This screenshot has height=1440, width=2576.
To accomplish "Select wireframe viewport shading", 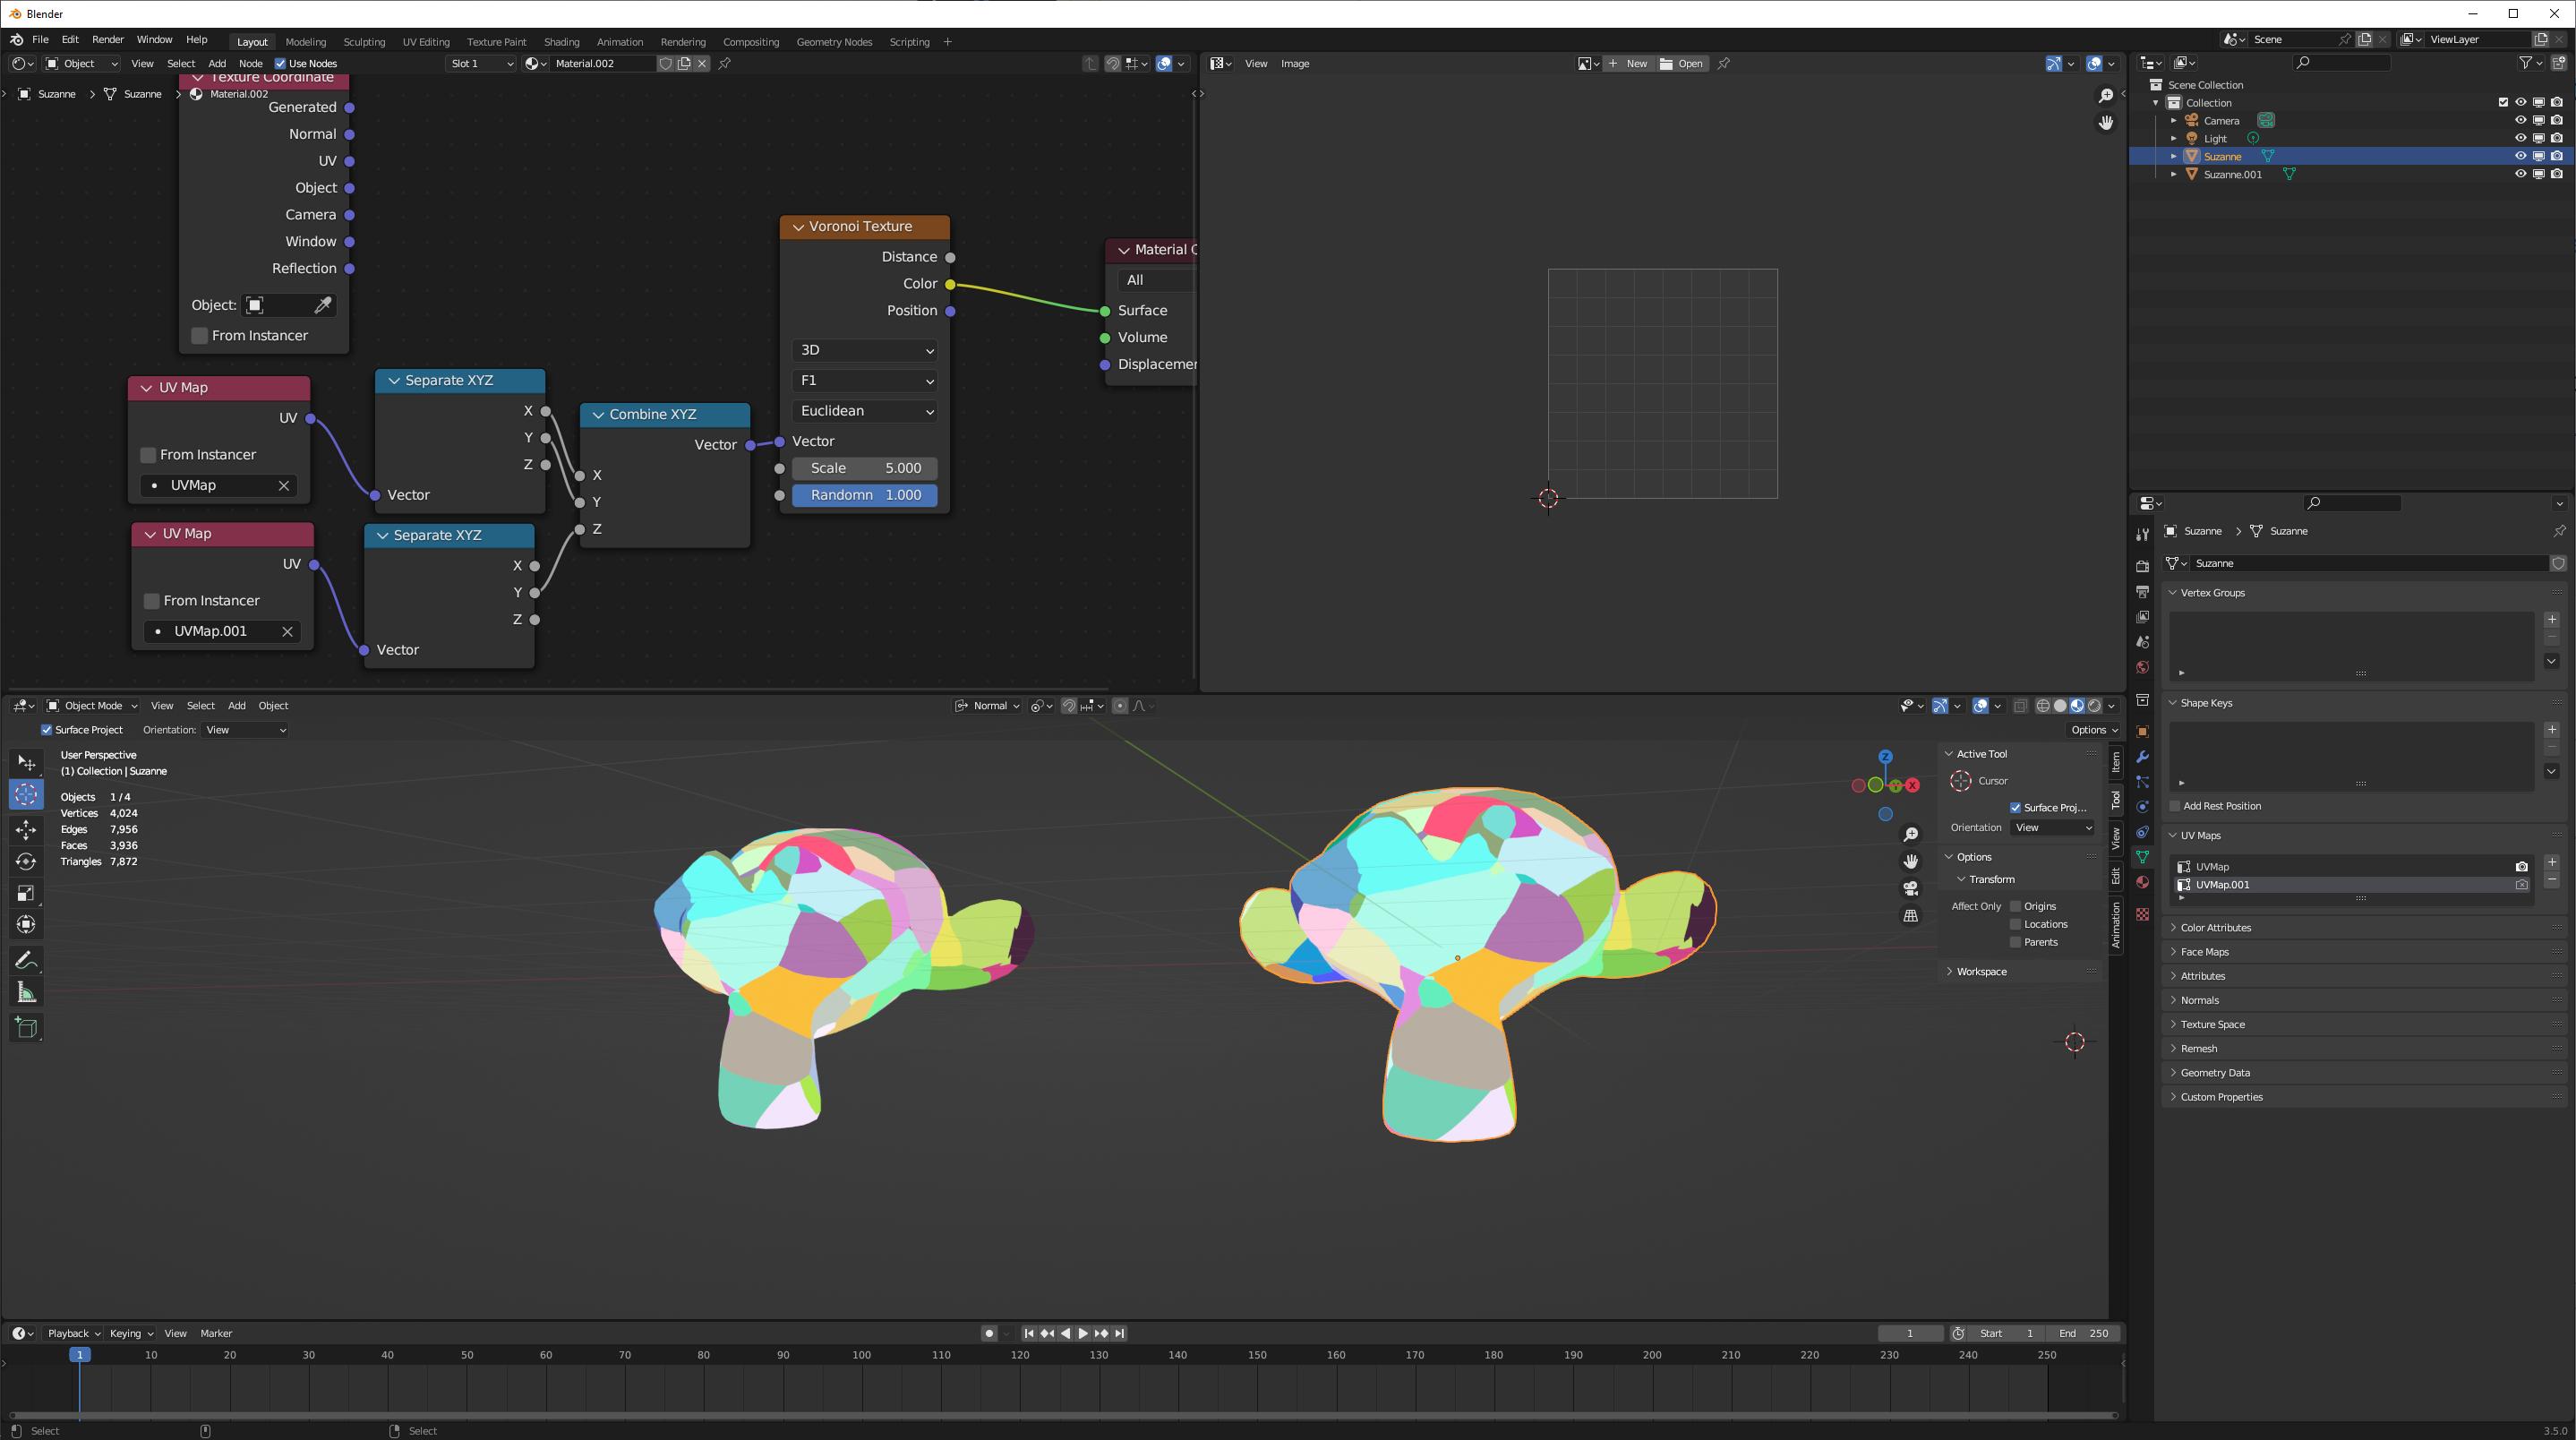I will (x=2043, y=706).
